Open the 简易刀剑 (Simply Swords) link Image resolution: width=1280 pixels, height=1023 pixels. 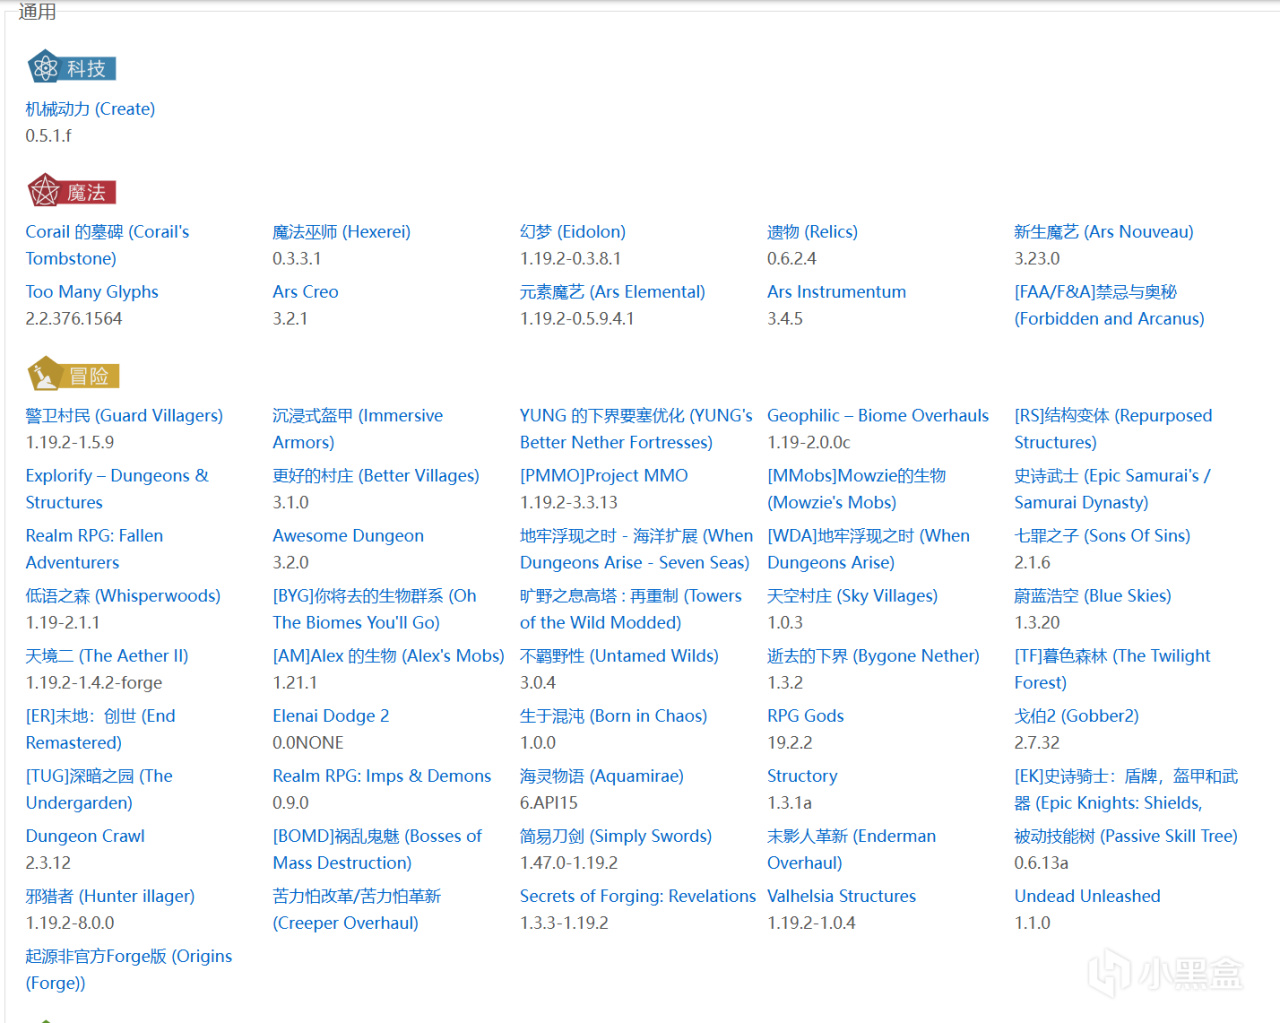point(616,836)
